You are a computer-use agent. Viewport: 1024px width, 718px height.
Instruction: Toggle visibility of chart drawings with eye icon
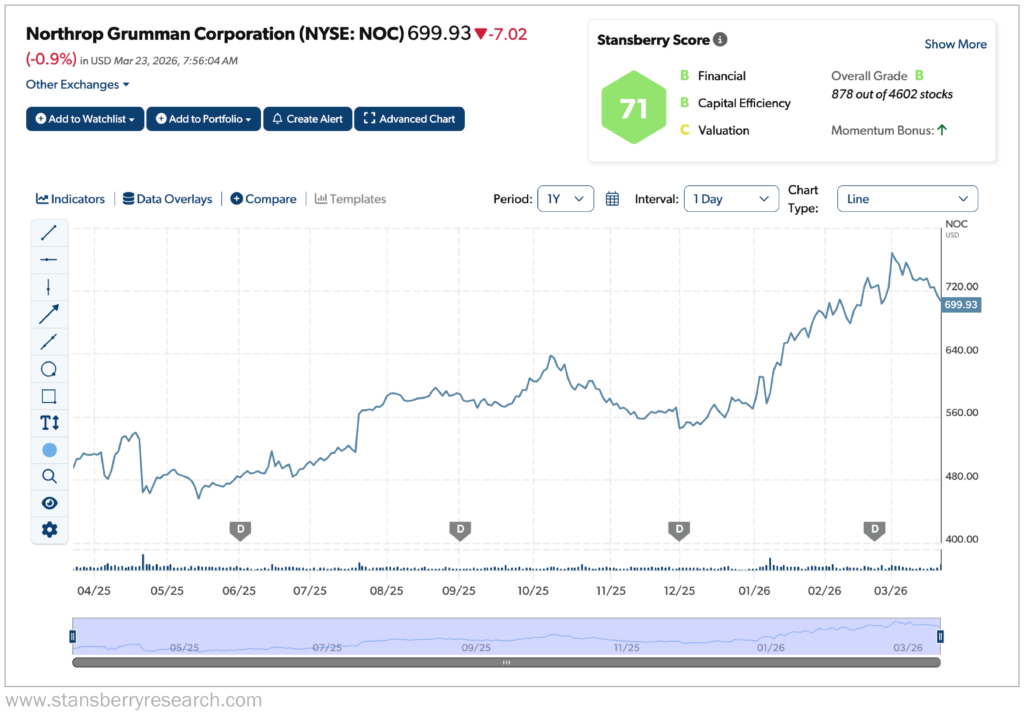tap(49, 503)
